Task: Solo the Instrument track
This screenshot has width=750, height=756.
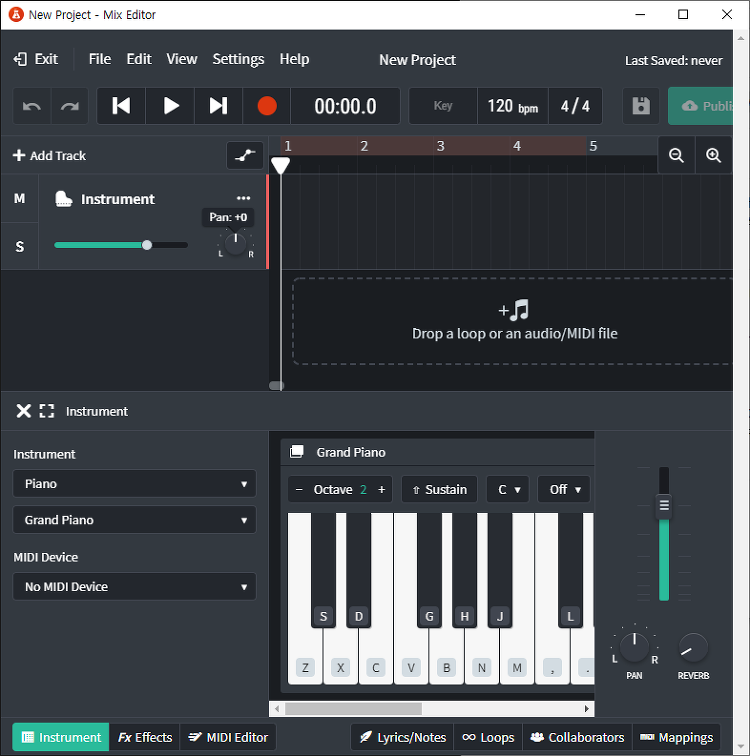Action: point(19,246)
